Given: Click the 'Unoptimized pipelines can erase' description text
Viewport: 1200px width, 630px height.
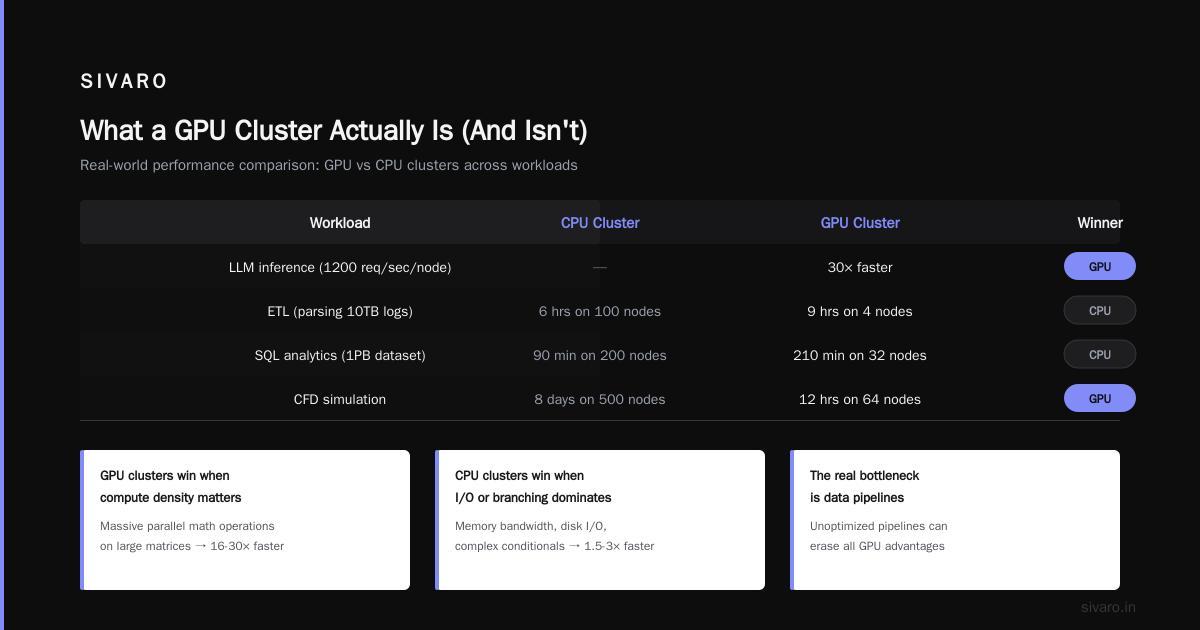Looking at the screenshot, I should pyautogui.click(x=879, y=536).
